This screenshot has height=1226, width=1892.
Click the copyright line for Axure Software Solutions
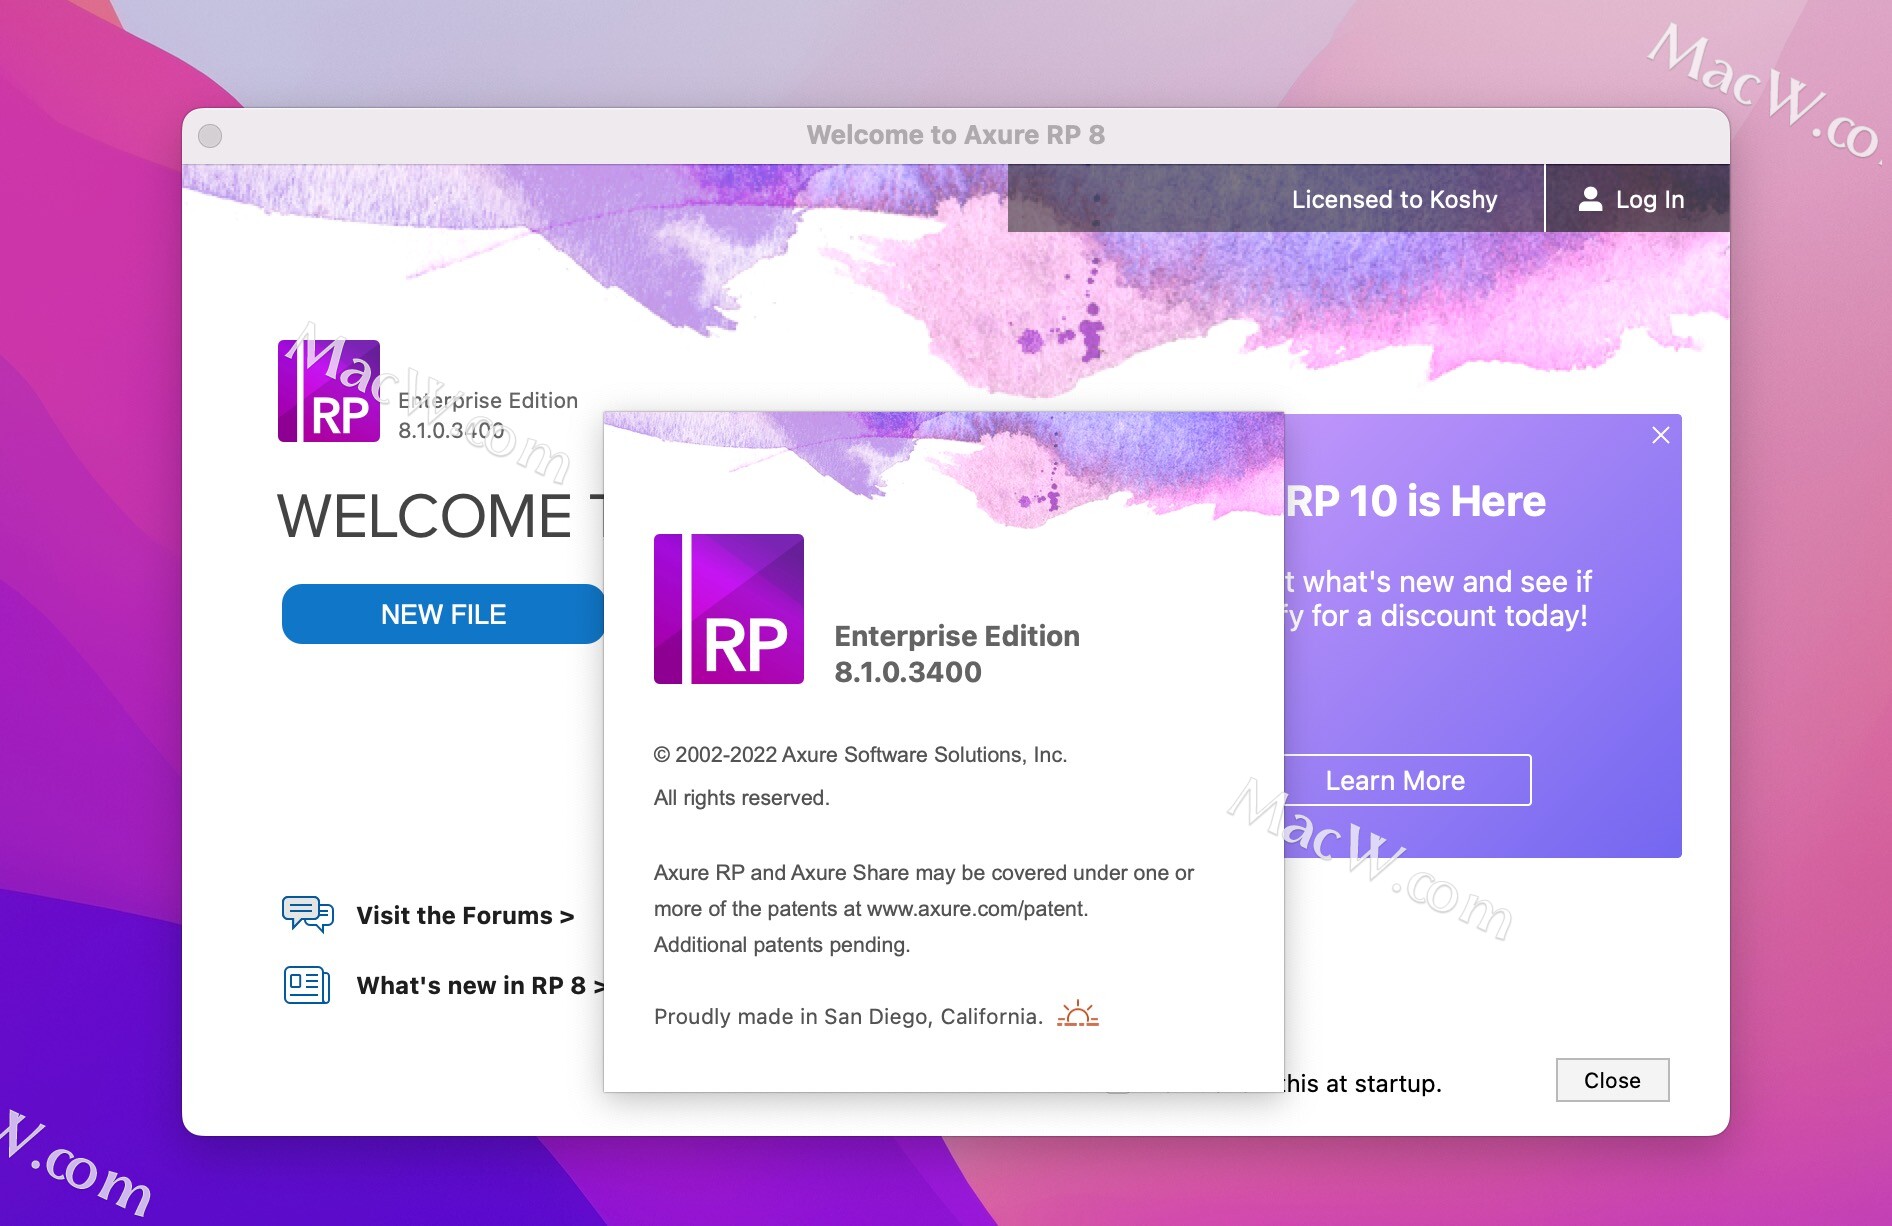860,755
